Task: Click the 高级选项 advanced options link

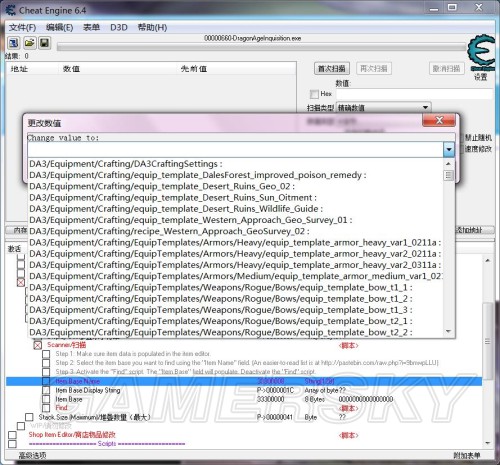Action: 32,455
